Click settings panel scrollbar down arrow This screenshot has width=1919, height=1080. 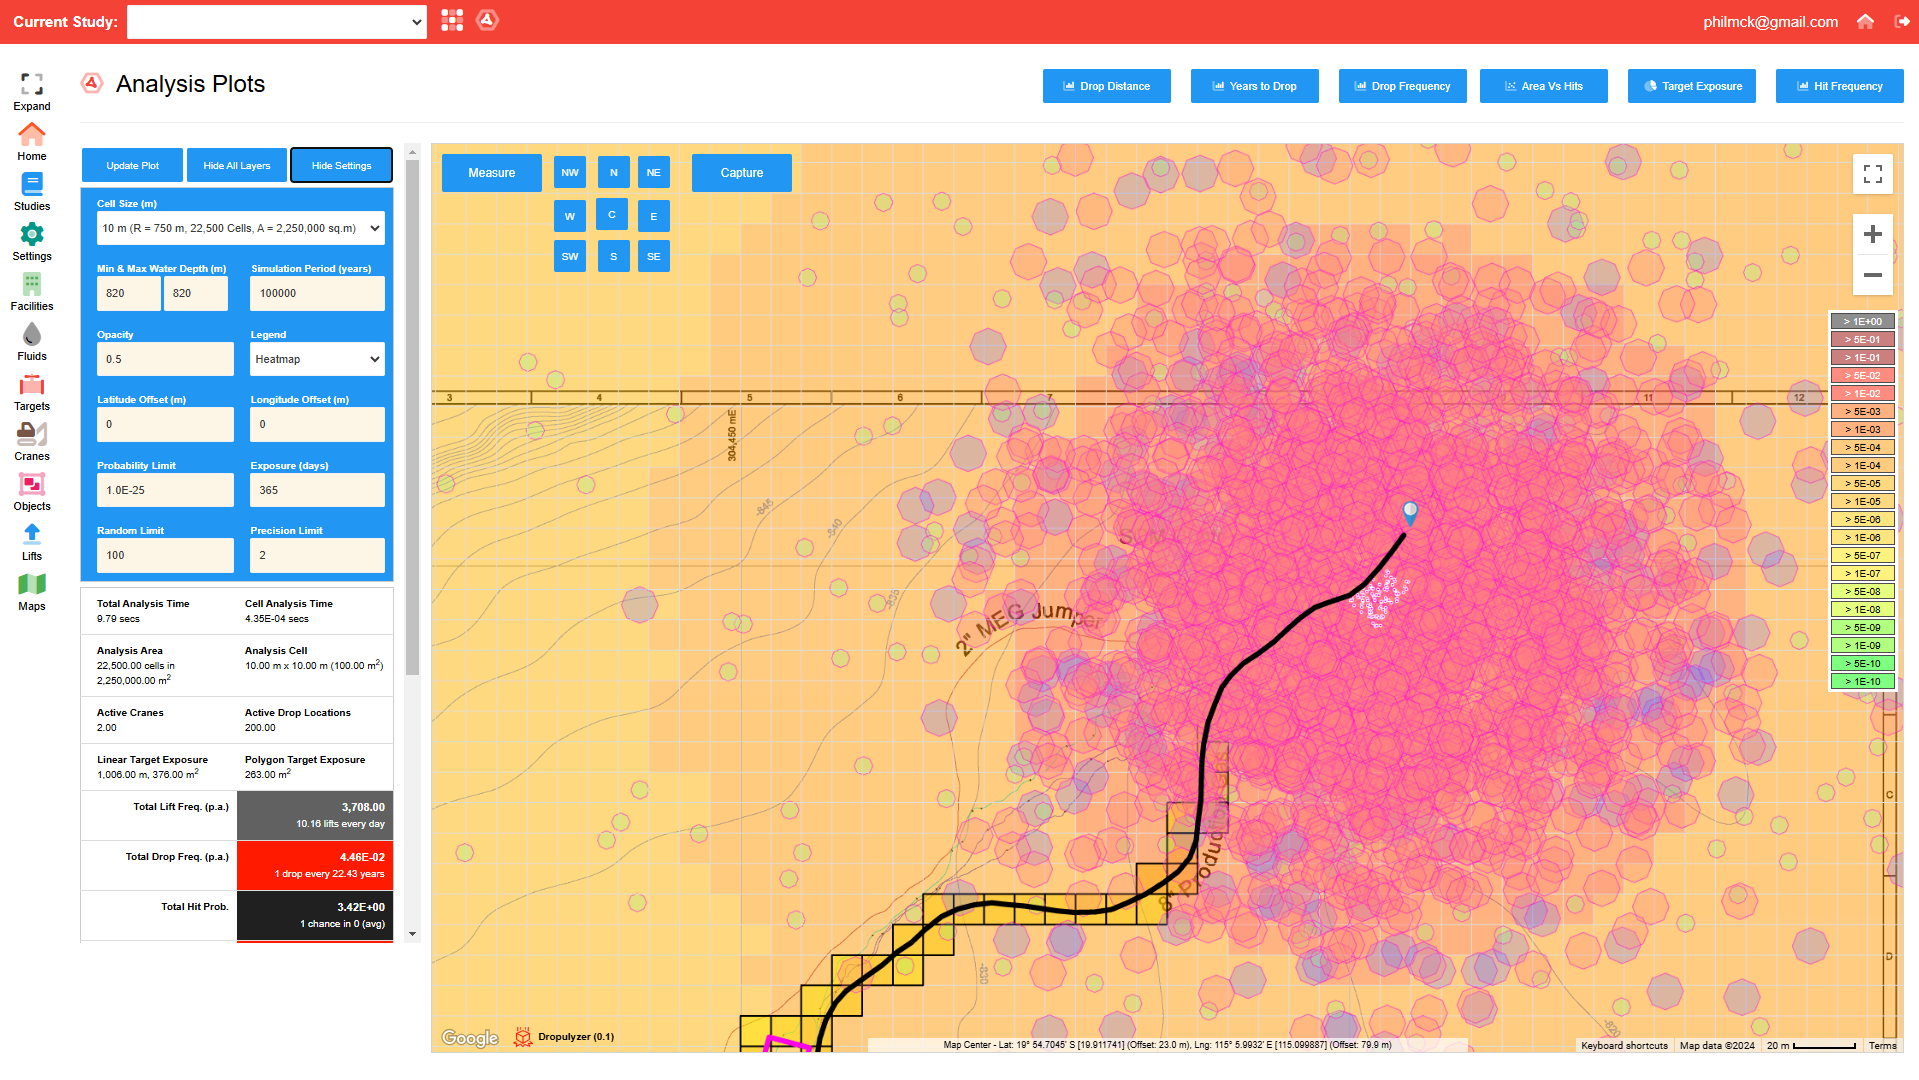point(412,934)
